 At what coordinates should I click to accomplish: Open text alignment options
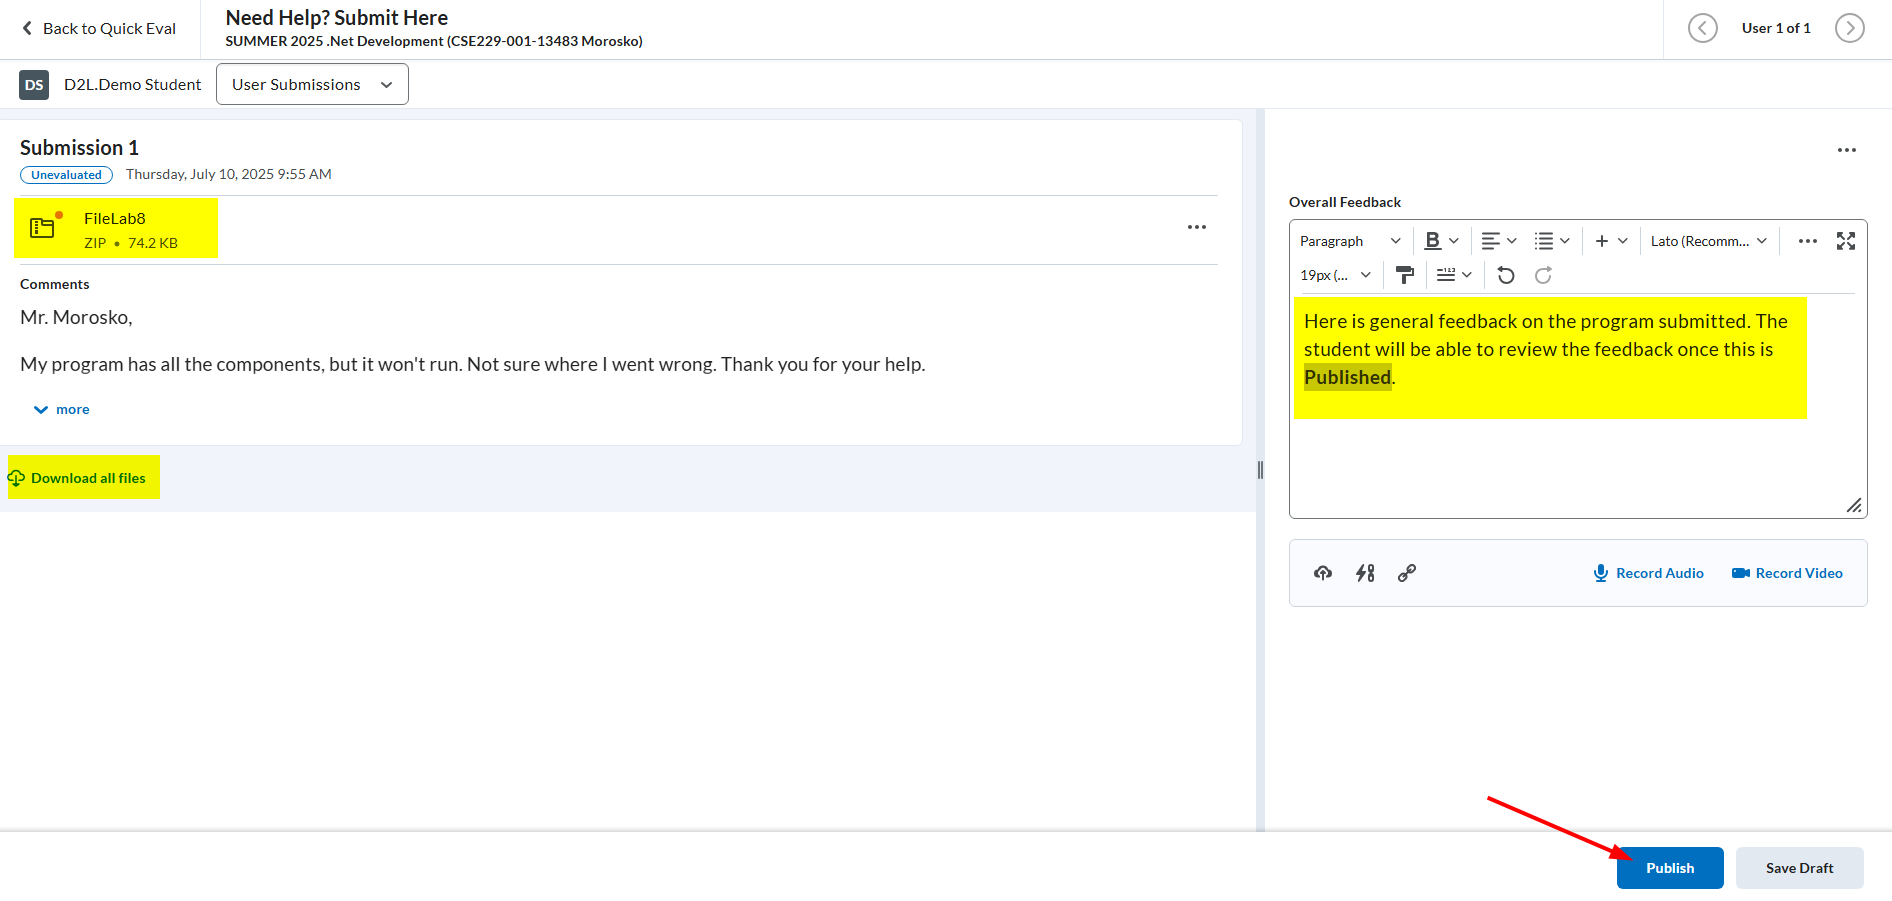[1499, 241]
